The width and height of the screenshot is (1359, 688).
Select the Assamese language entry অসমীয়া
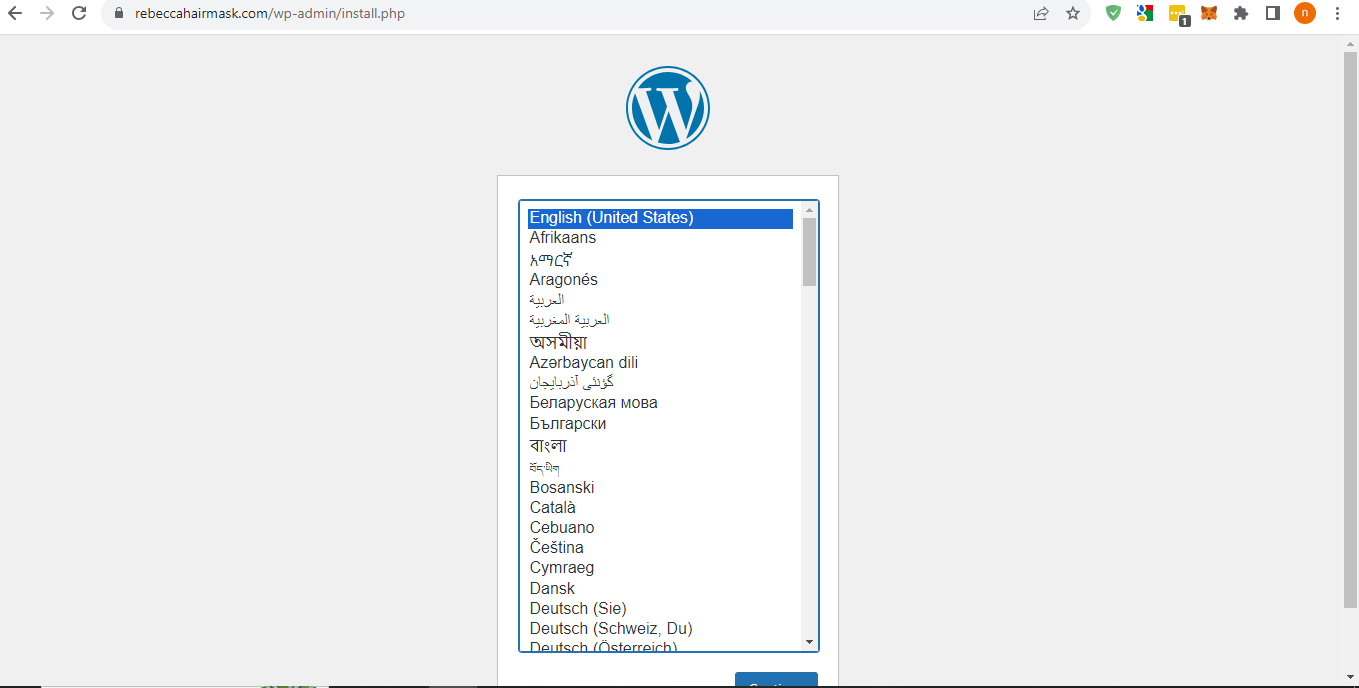pos(660,342)
